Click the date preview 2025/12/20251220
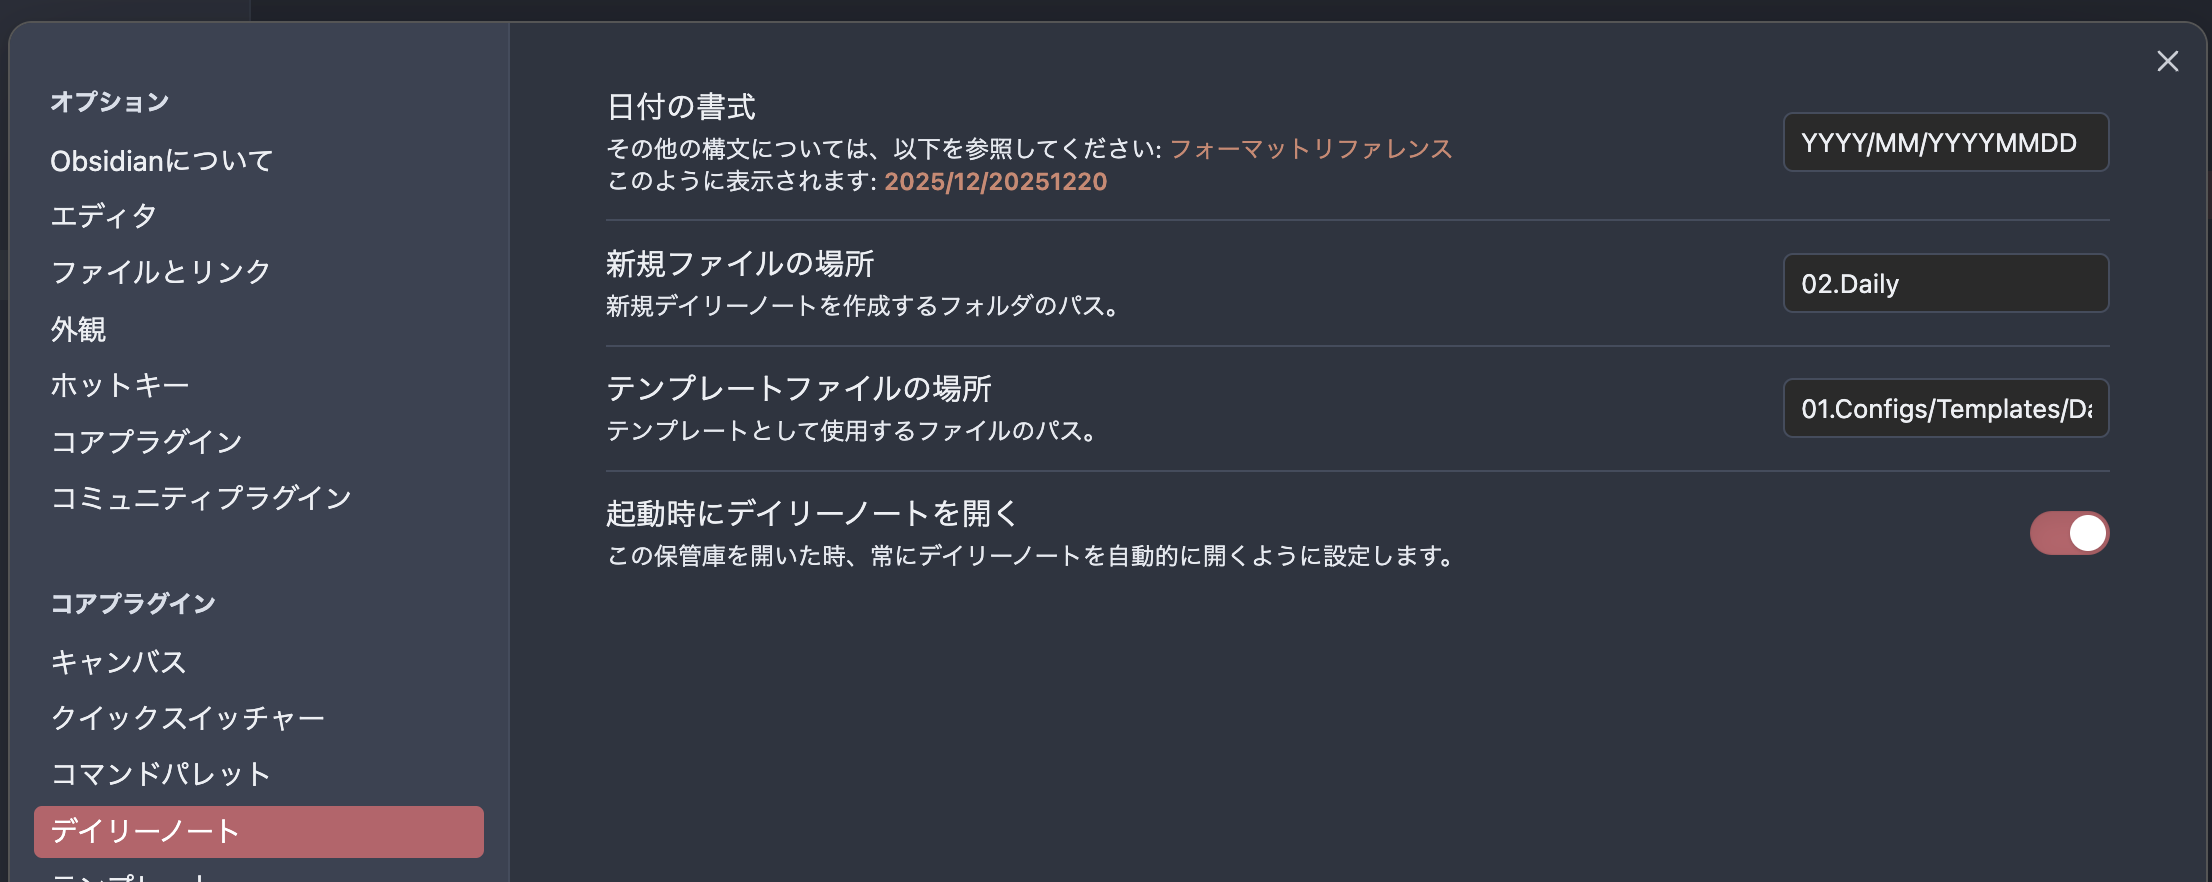Image resolution: width=2212 pixels, height=882 pixels. click(994, 181)
